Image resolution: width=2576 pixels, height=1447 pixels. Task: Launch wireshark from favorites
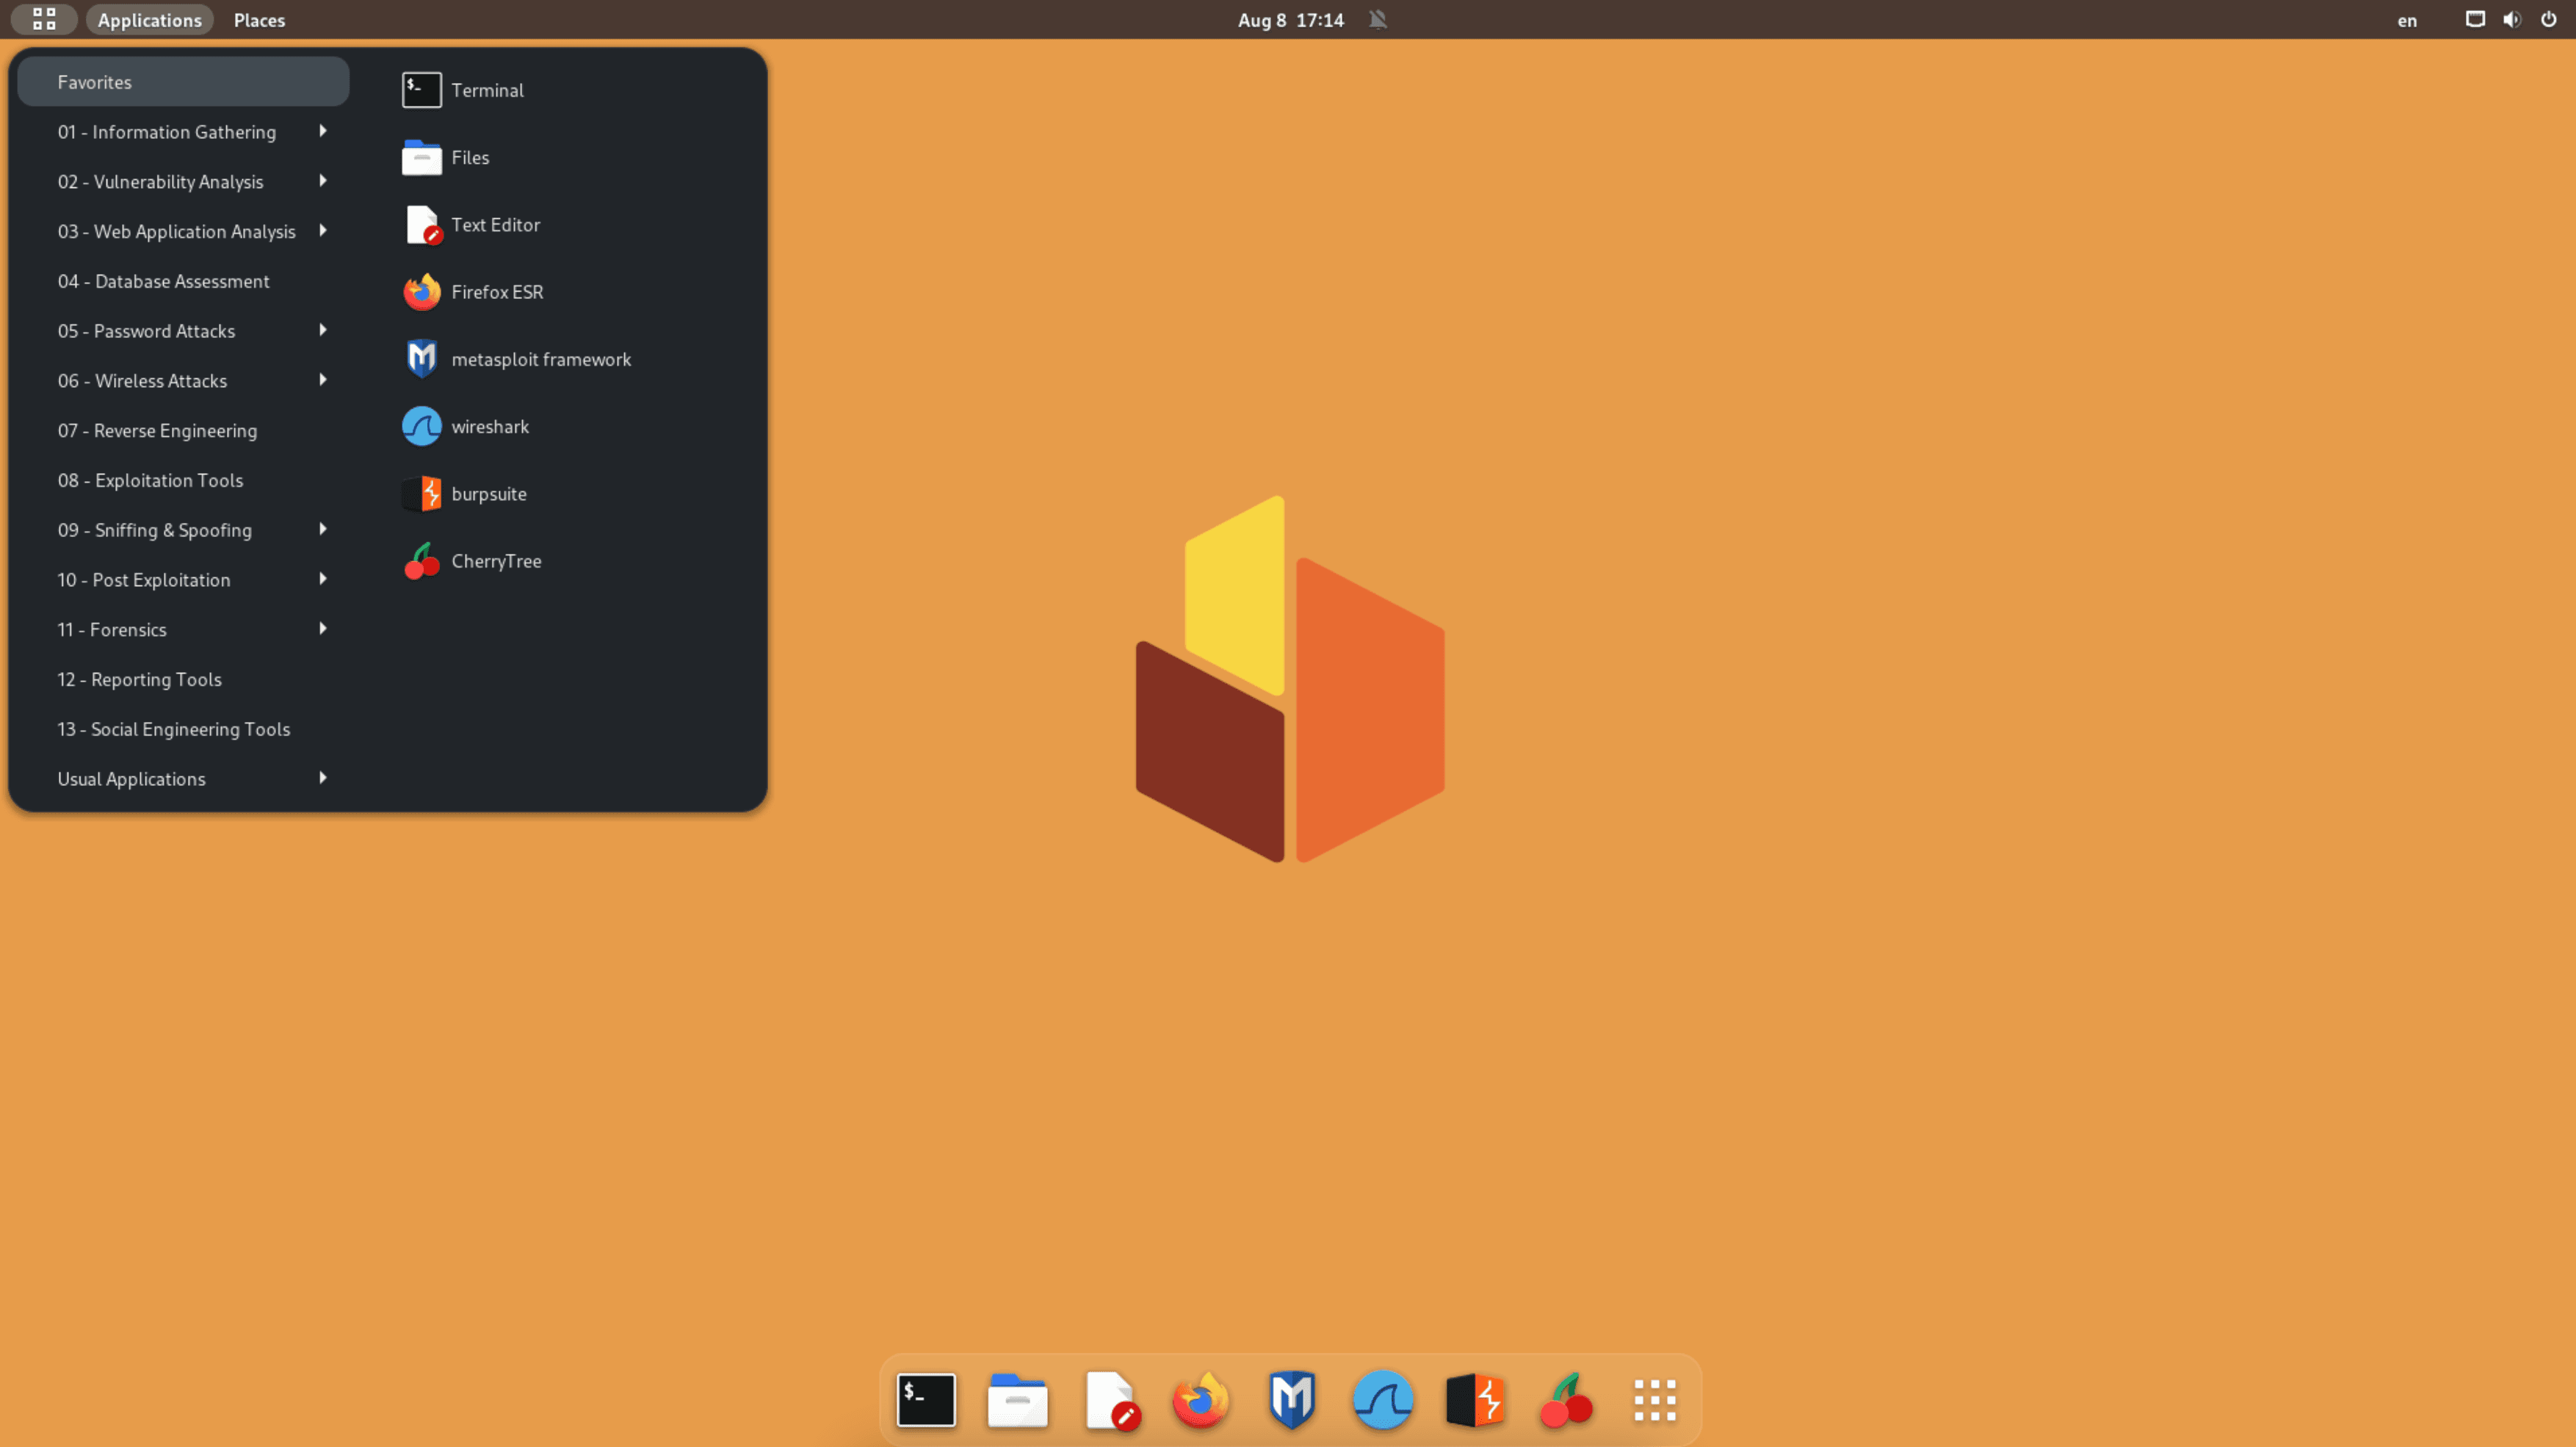tap(488, 425)
